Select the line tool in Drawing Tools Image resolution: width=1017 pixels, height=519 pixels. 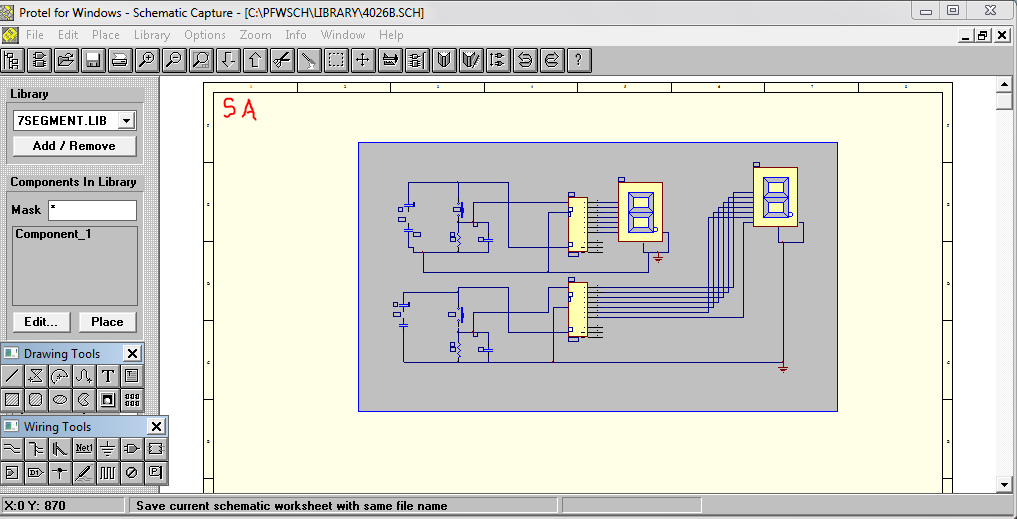(12, 376)
